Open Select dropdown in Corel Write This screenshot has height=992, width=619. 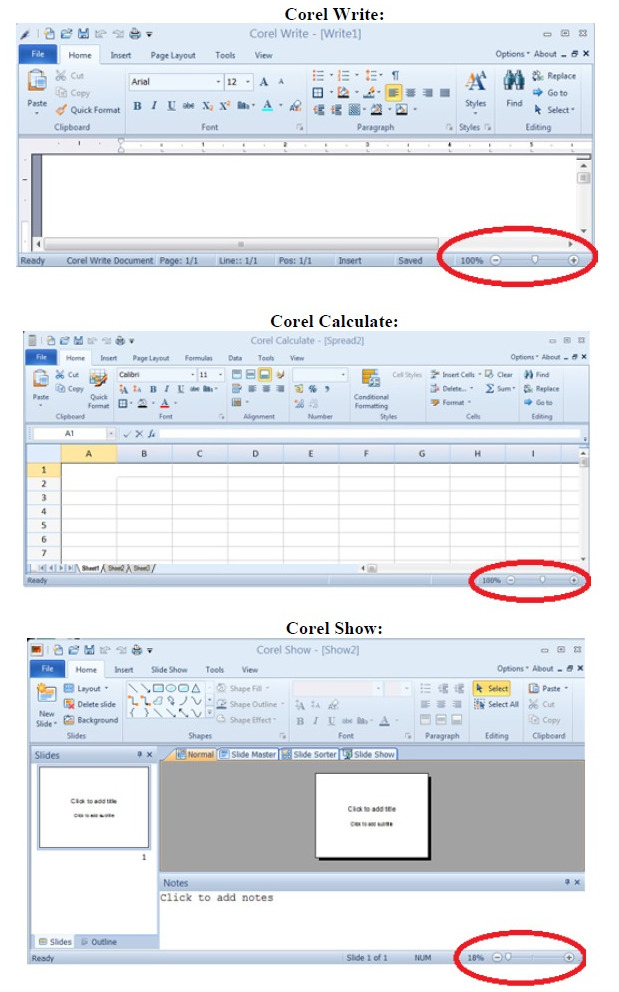(x=554, y=110)
